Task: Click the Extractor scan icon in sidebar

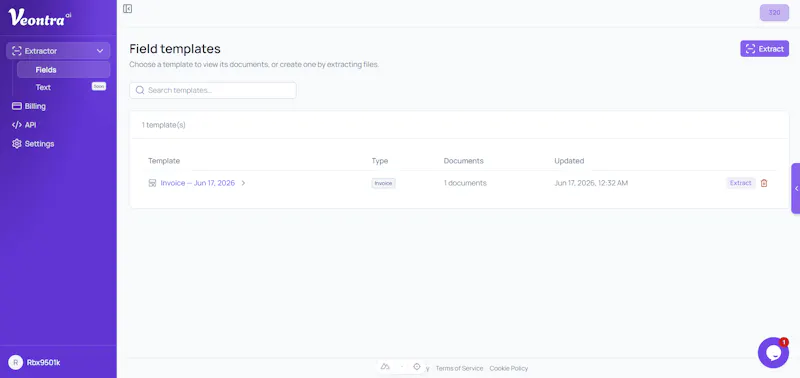Action: click(17, 51)
